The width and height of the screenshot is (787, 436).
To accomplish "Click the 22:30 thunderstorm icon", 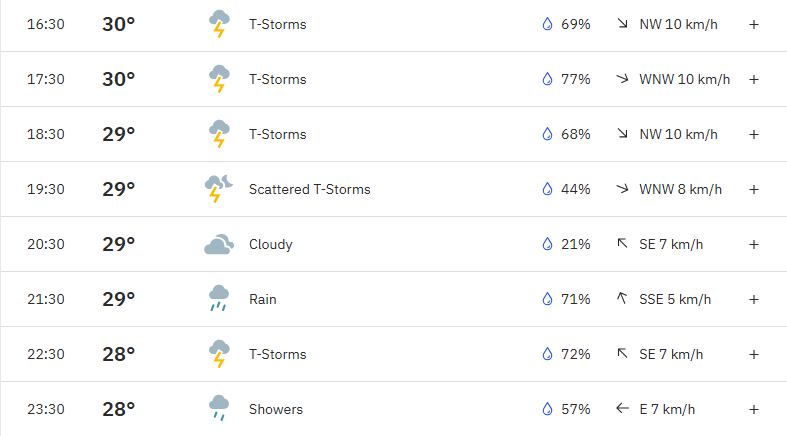I will pyautogui.click(x=219, y=354).
